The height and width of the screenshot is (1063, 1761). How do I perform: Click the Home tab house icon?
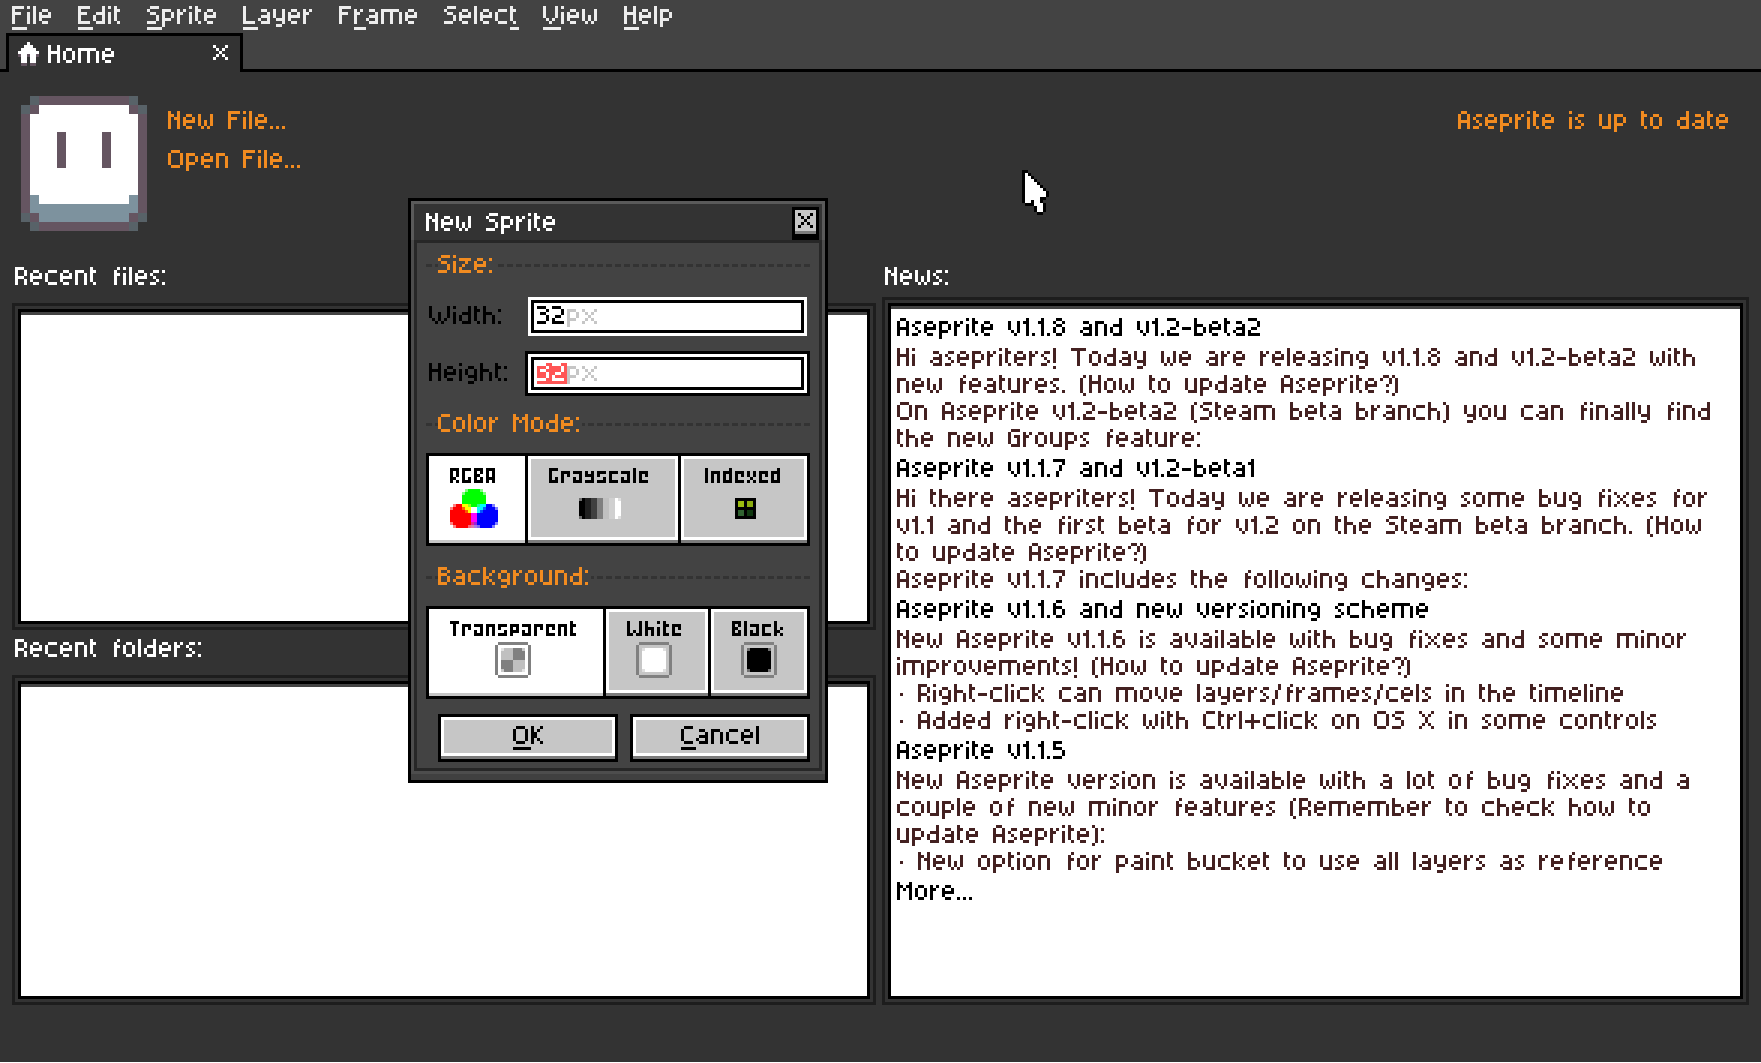(28, 53)
